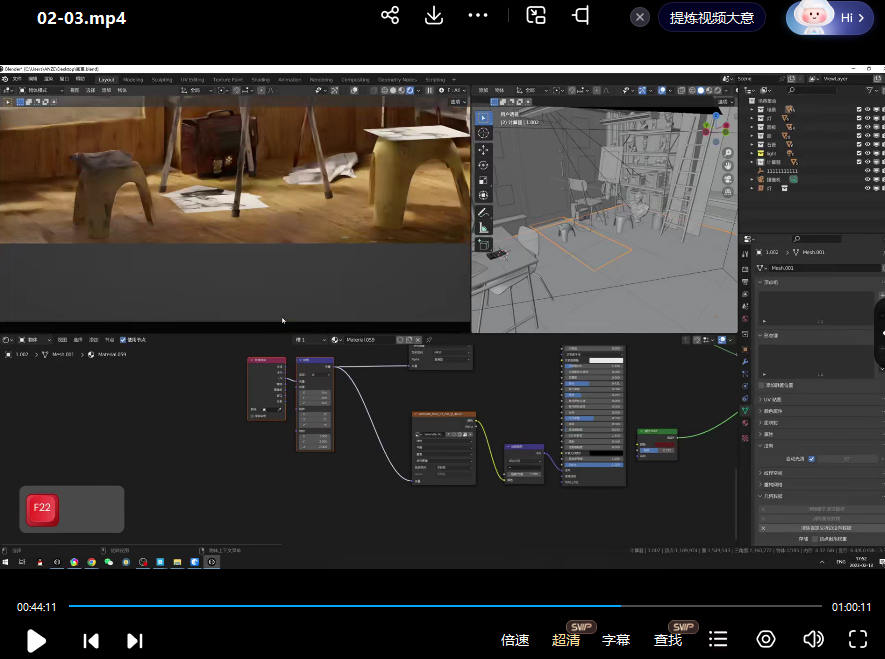Open the playlist icon in player controls
The width and height of the screenshot is (885, 659).
[718, 640]
